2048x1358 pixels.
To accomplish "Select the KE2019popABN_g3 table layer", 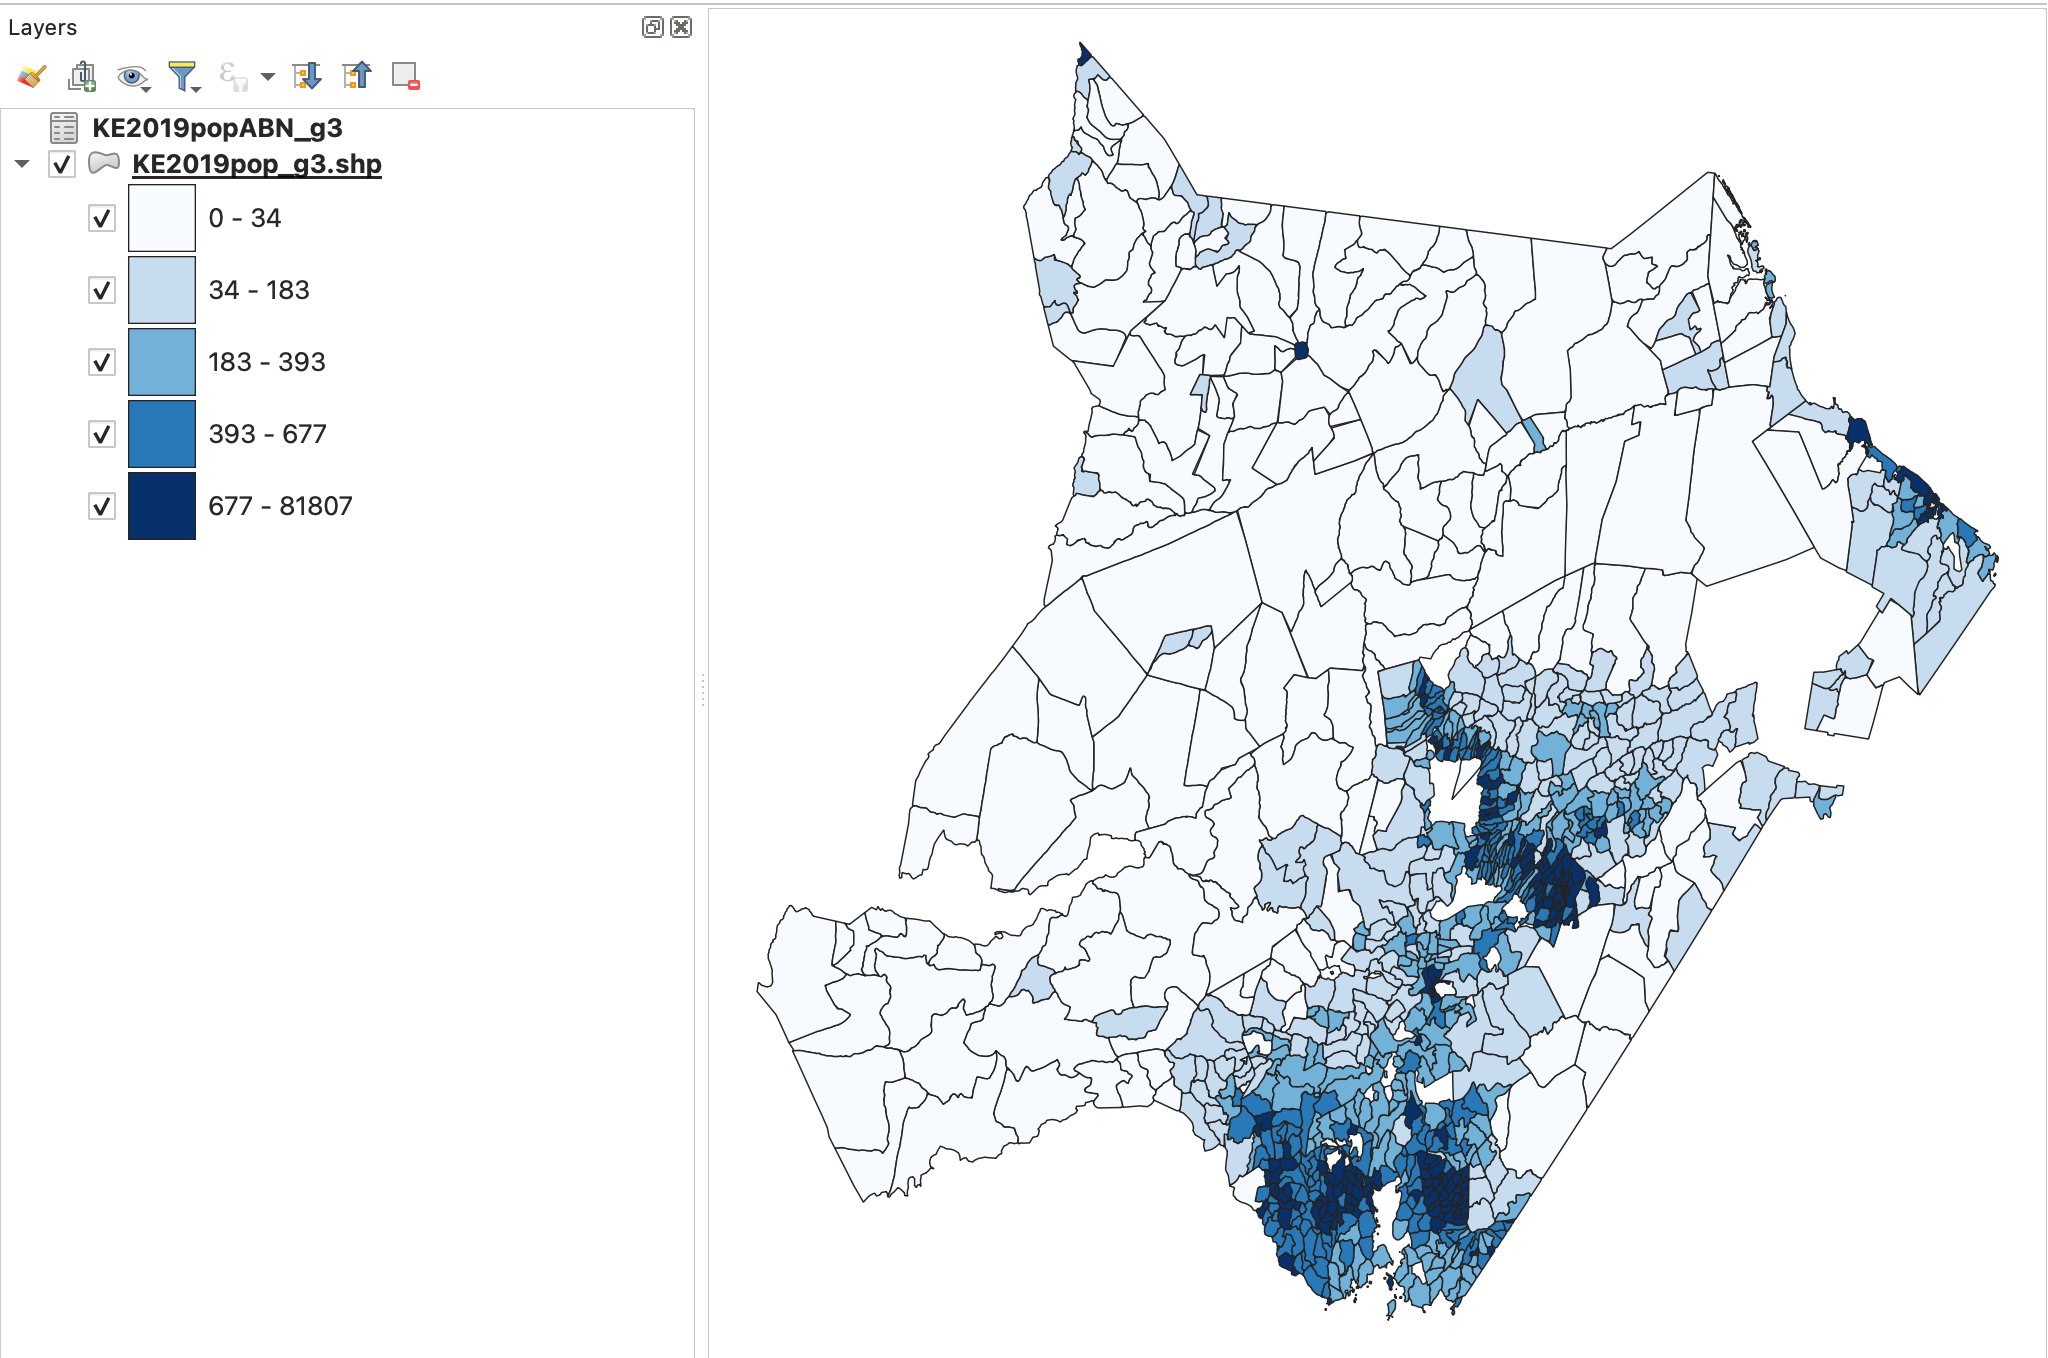I will point(217,128).
